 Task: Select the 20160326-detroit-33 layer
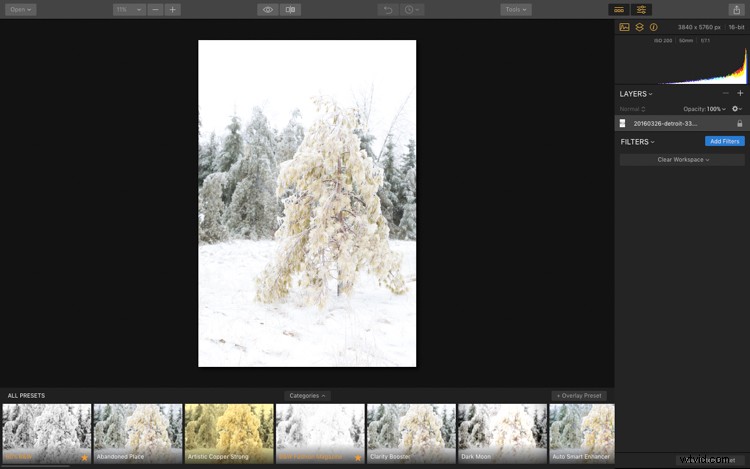pos(681,123)
